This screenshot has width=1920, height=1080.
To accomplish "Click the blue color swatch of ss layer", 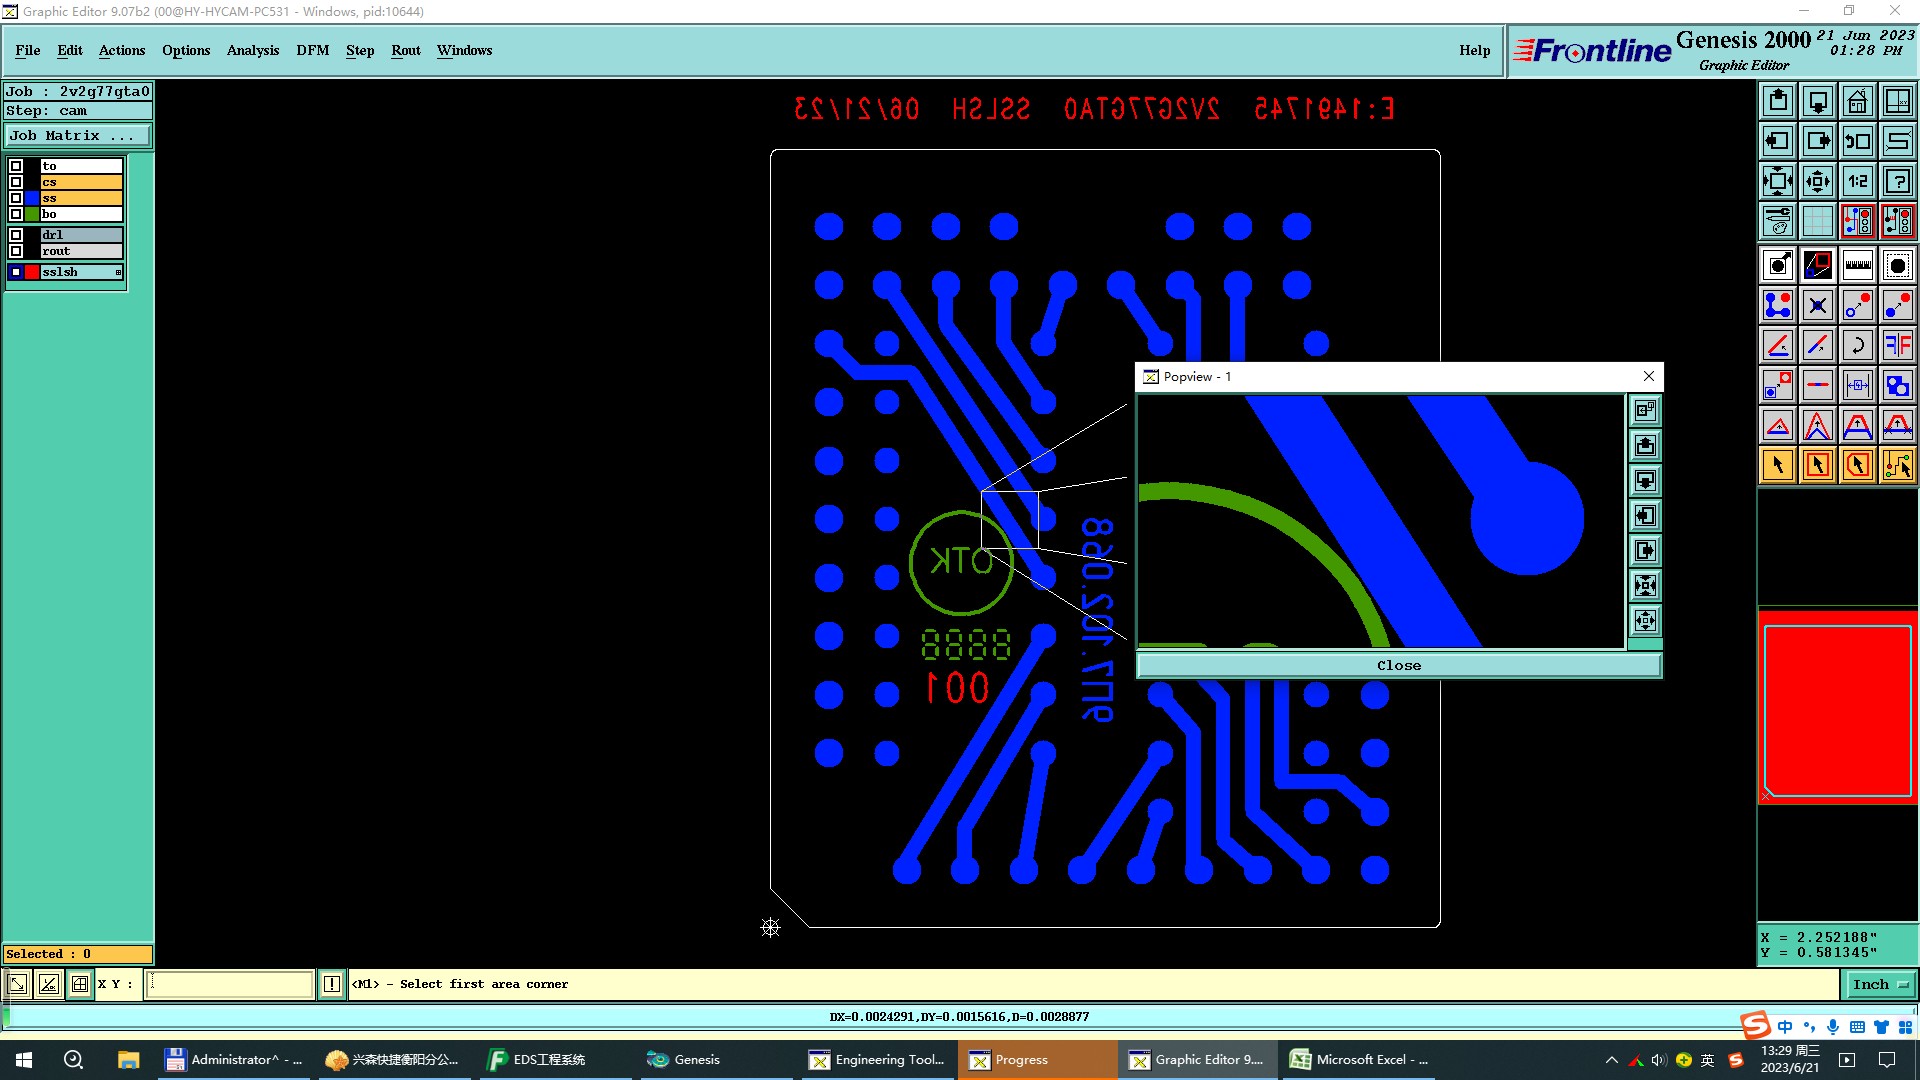I will (32, 198).
